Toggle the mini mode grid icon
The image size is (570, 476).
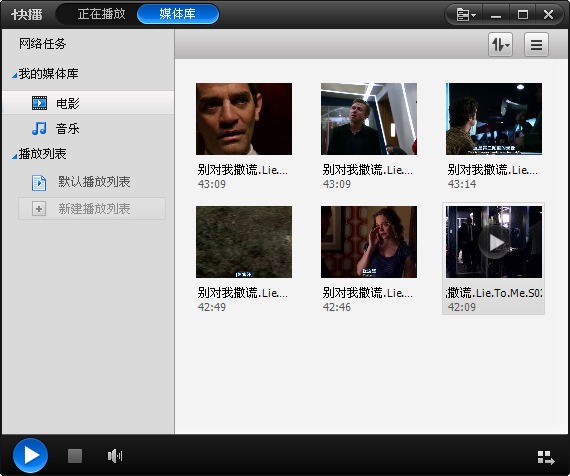(x=546, y=457)
